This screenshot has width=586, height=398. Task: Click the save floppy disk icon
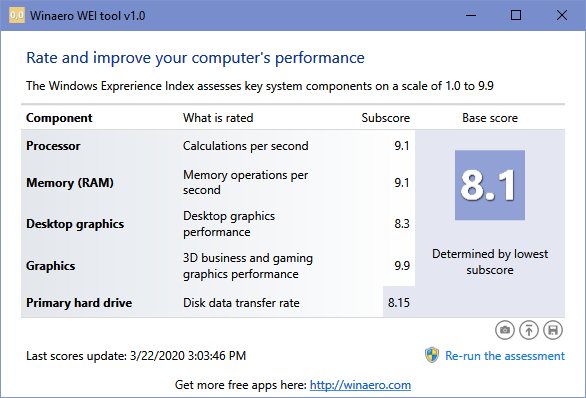[x=553, y=330]
